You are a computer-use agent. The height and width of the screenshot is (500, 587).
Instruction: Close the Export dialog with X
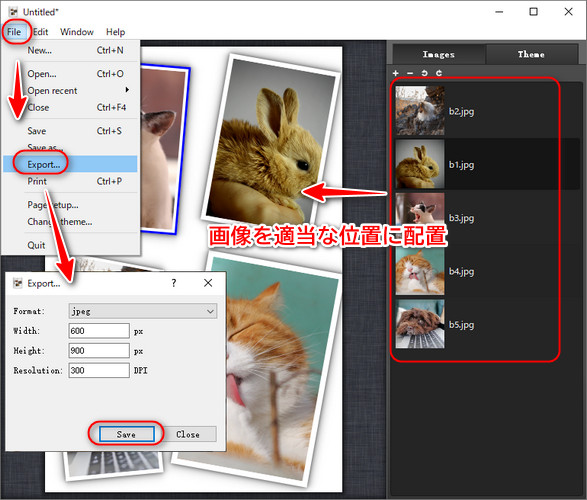coord(208,283)
